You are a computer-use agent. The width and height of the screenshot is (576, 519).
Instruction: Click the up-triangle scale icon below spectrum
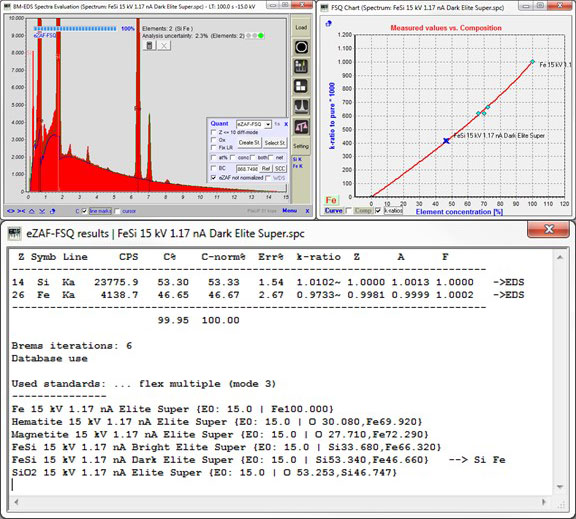tap(32, 211)
